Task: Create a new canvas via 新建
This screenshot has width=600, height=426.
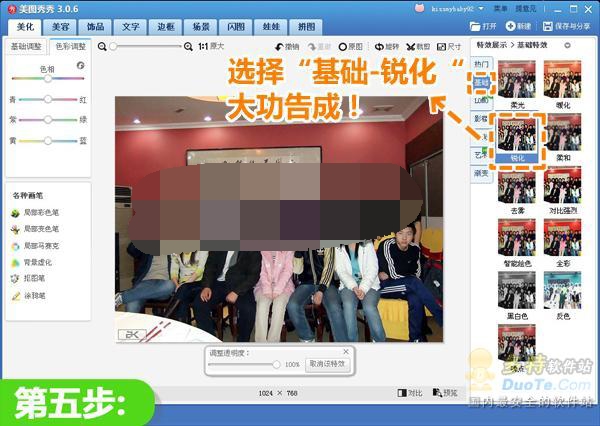Action: (x=518, y=26)
